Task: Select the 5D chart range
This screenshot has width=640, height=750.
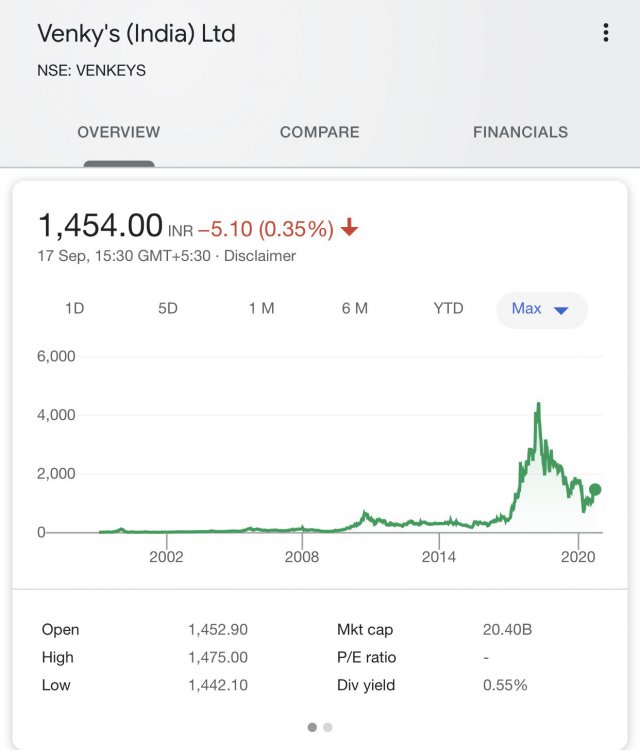Action: pyautogui.click(x=168, y=309)
